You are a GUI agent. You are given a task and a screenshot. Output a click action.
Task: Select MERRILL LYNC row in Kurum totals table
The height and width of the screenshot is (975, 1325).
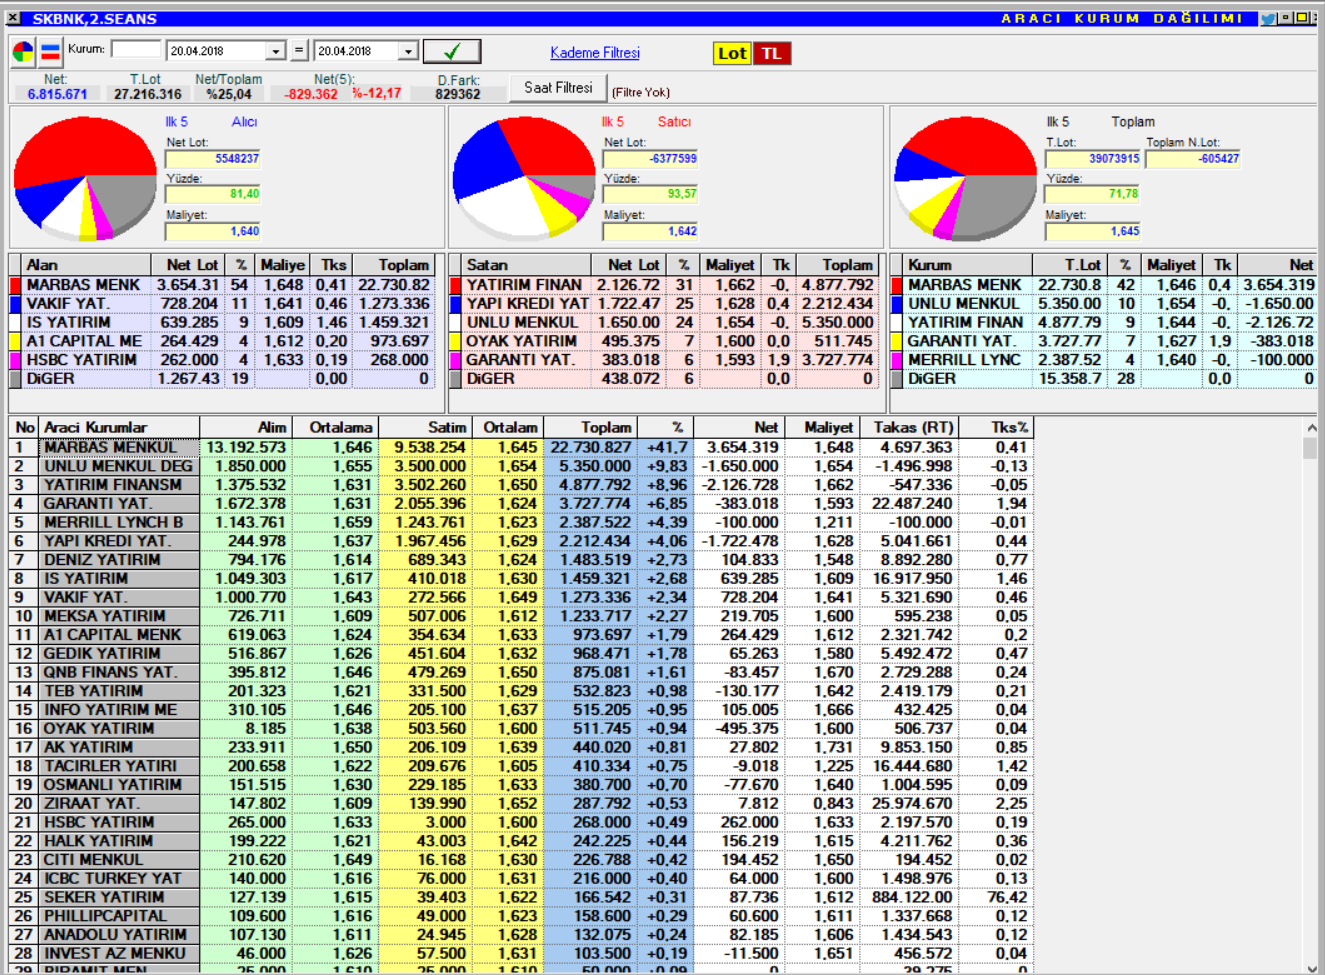point(1104,360)
